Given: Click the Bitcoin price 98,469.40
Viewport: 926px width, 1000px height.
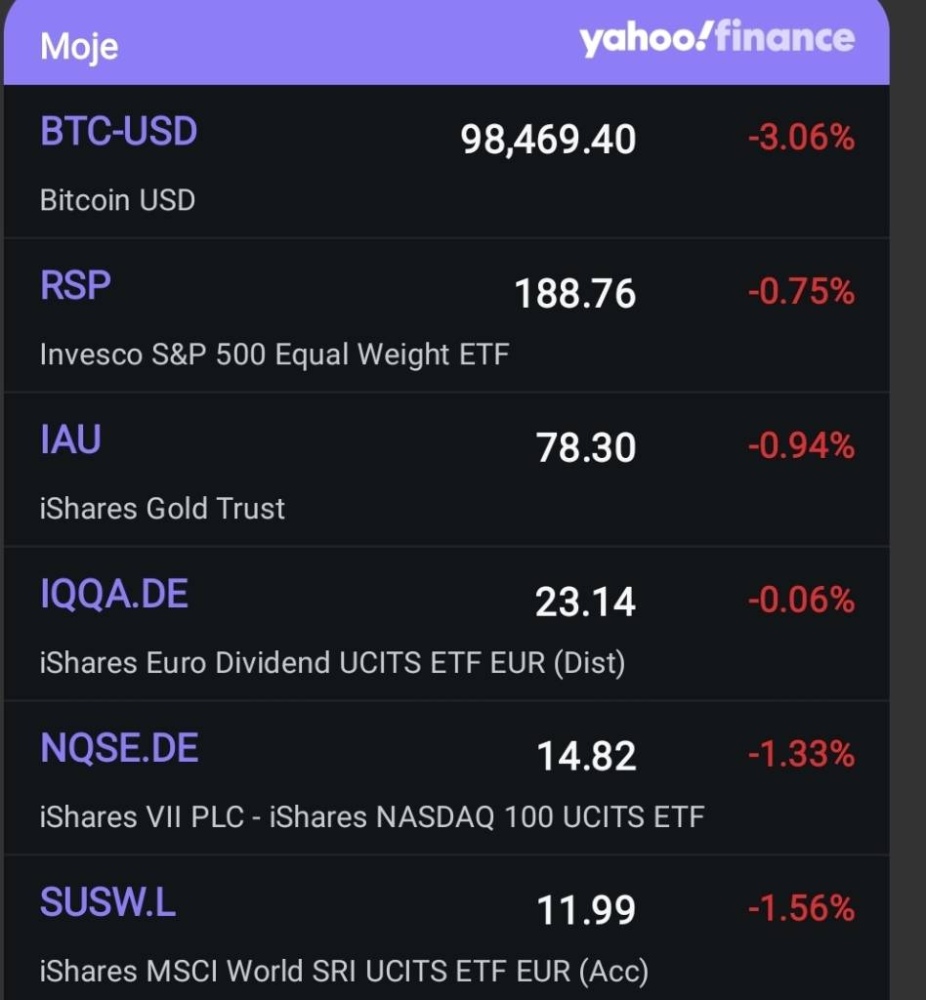Looking at the screenshot, I should [548, 139].
